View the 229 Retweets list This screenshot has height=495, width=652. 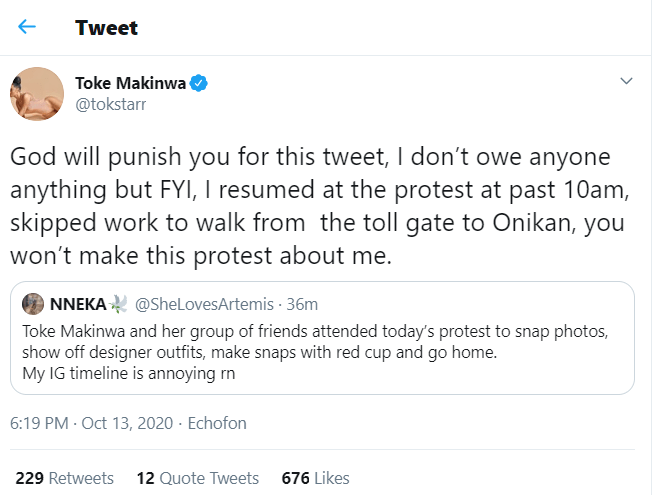pyautogui.click(x=65, y=478)
